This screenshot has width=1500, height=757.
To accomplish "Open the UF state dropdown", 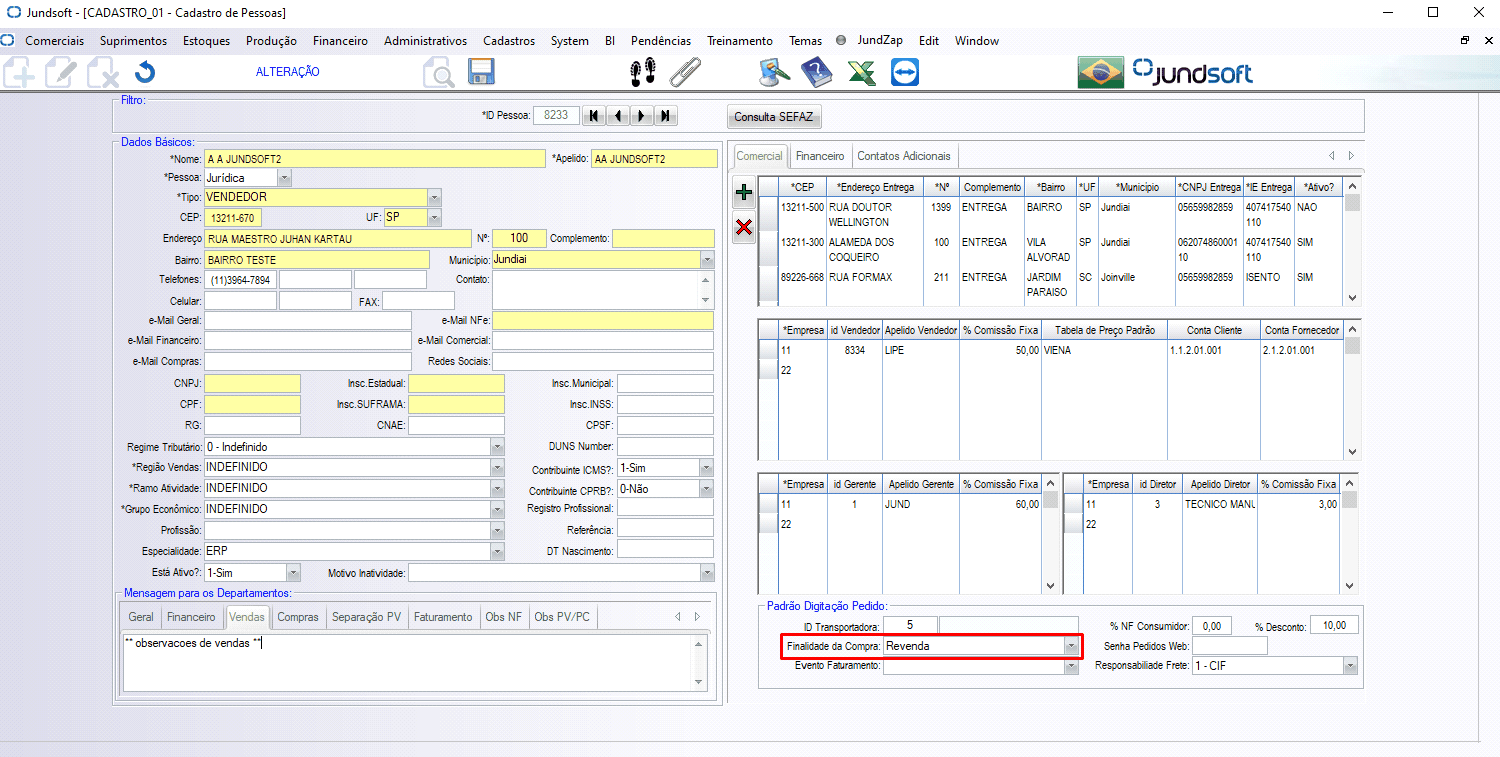I will coord(434,217).
